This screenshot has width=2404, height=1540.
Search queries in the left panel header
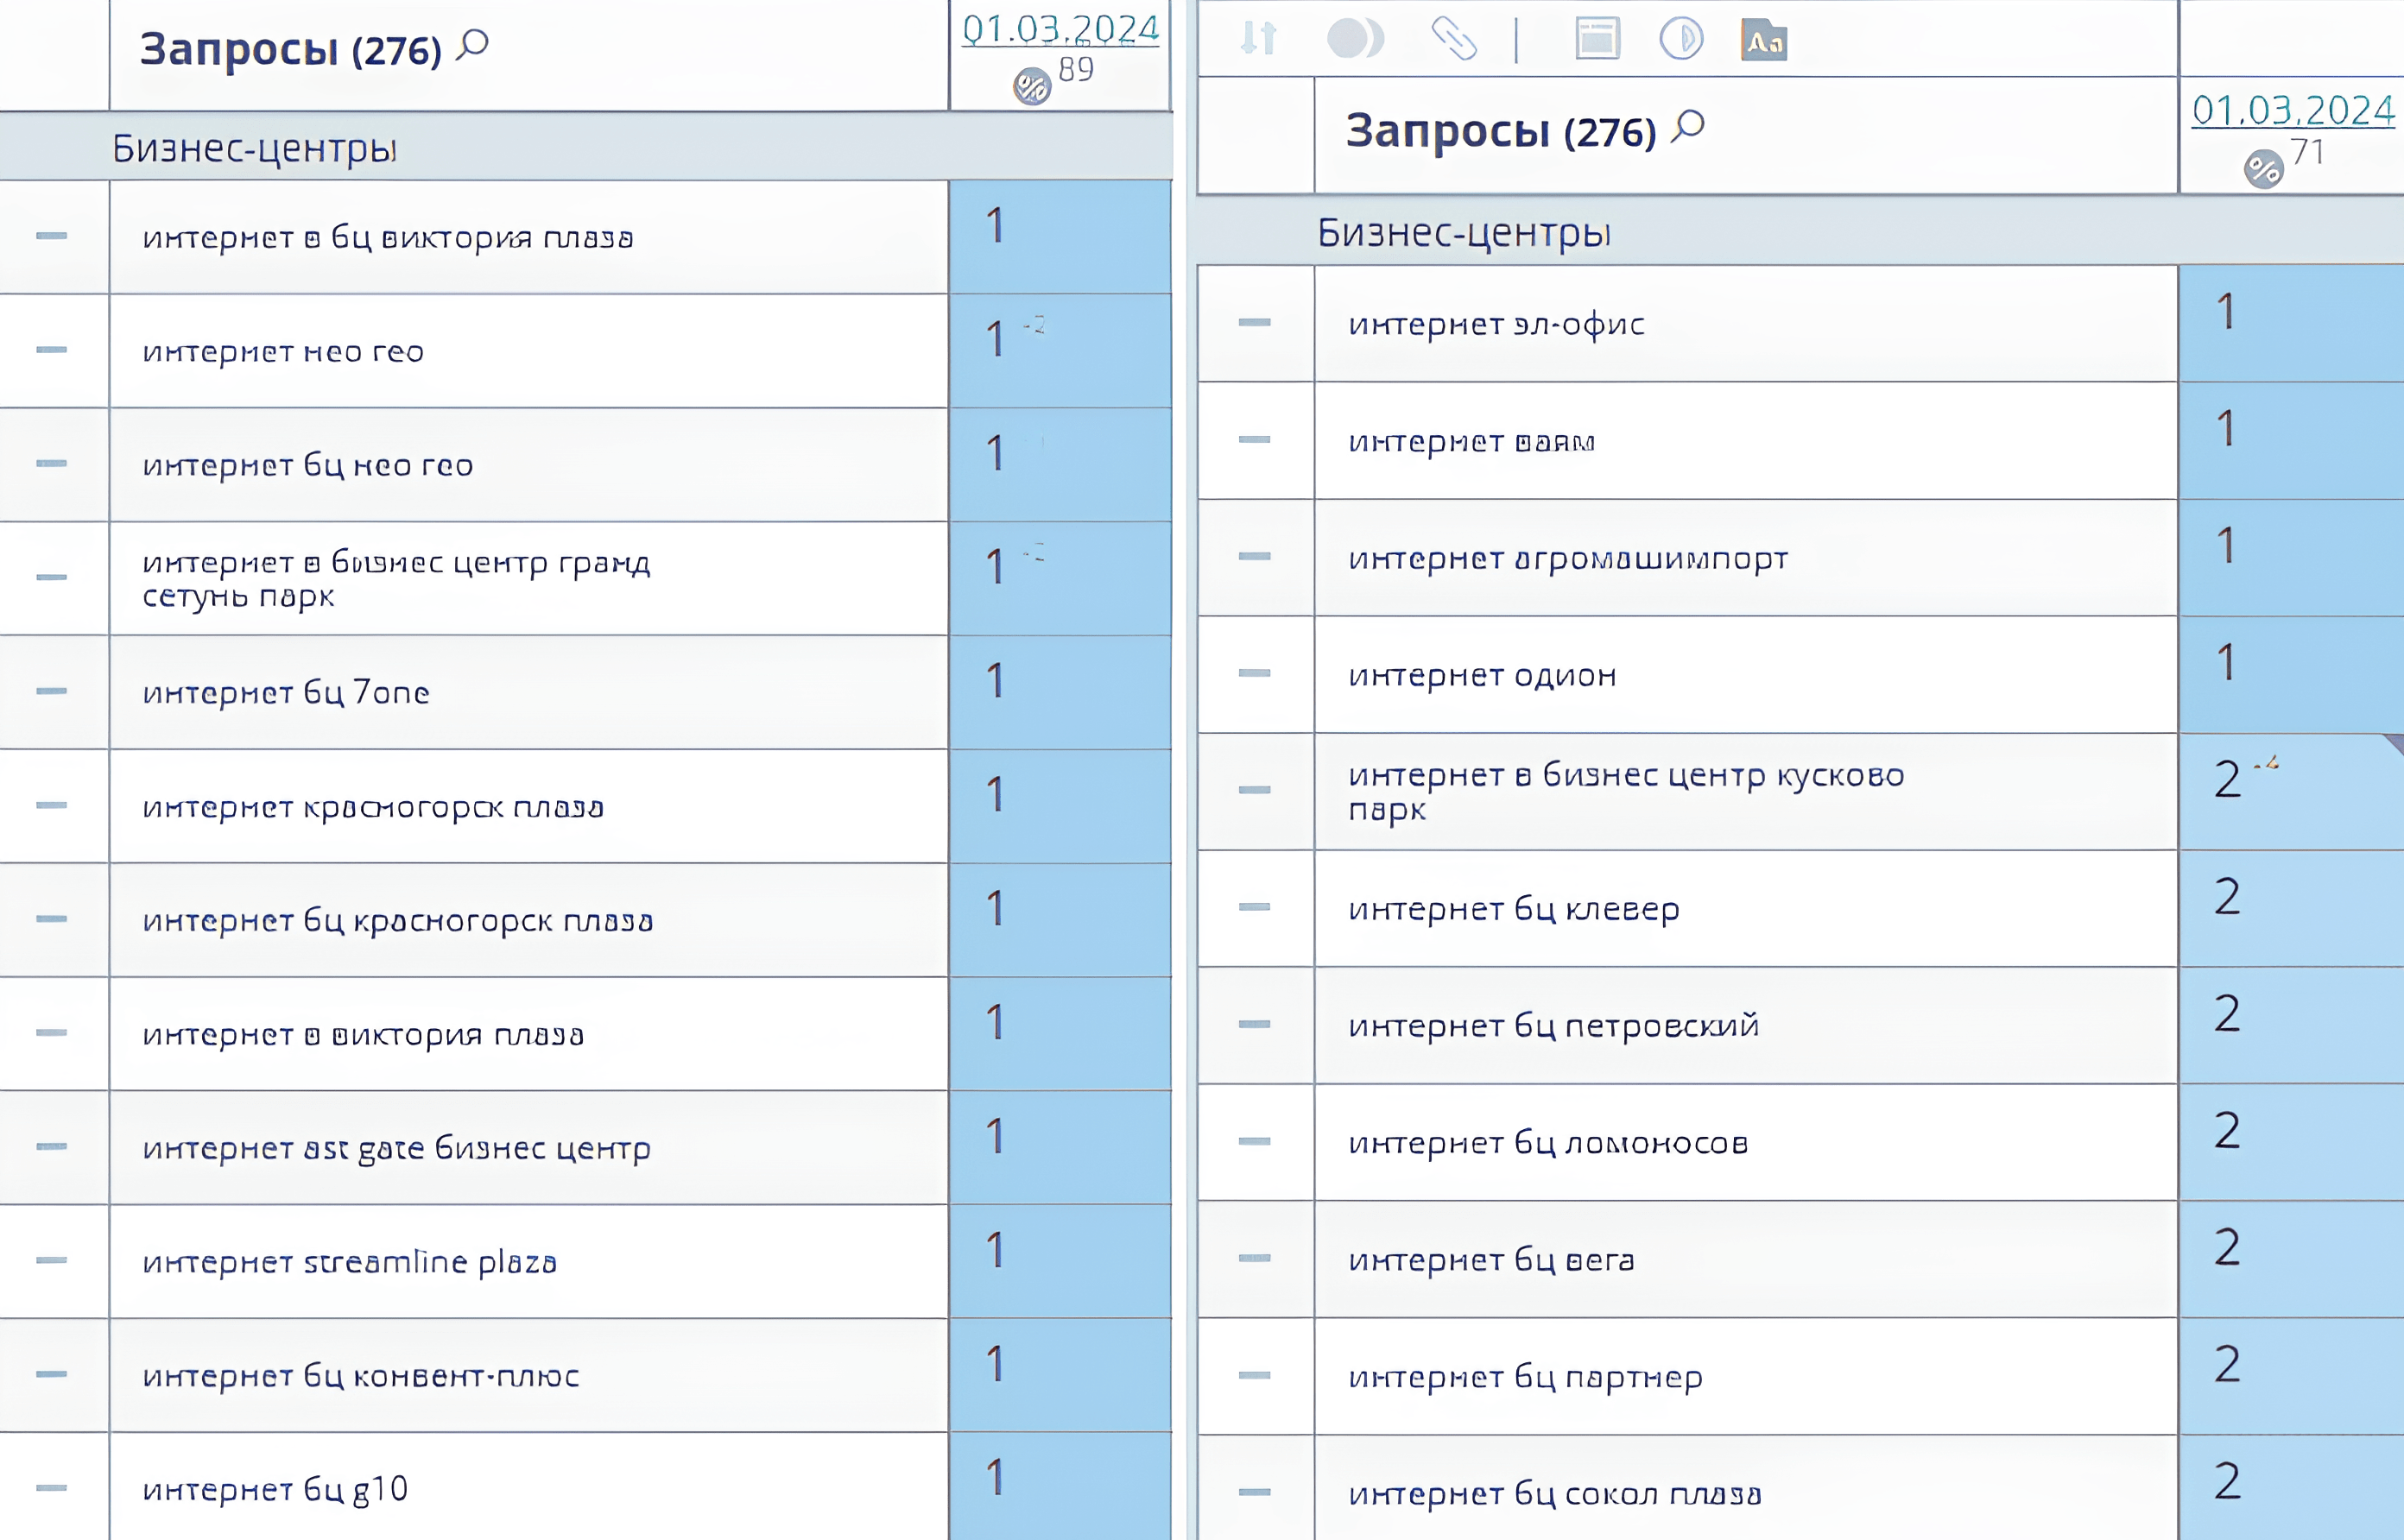pyautogui.click(x=472, y=45)
